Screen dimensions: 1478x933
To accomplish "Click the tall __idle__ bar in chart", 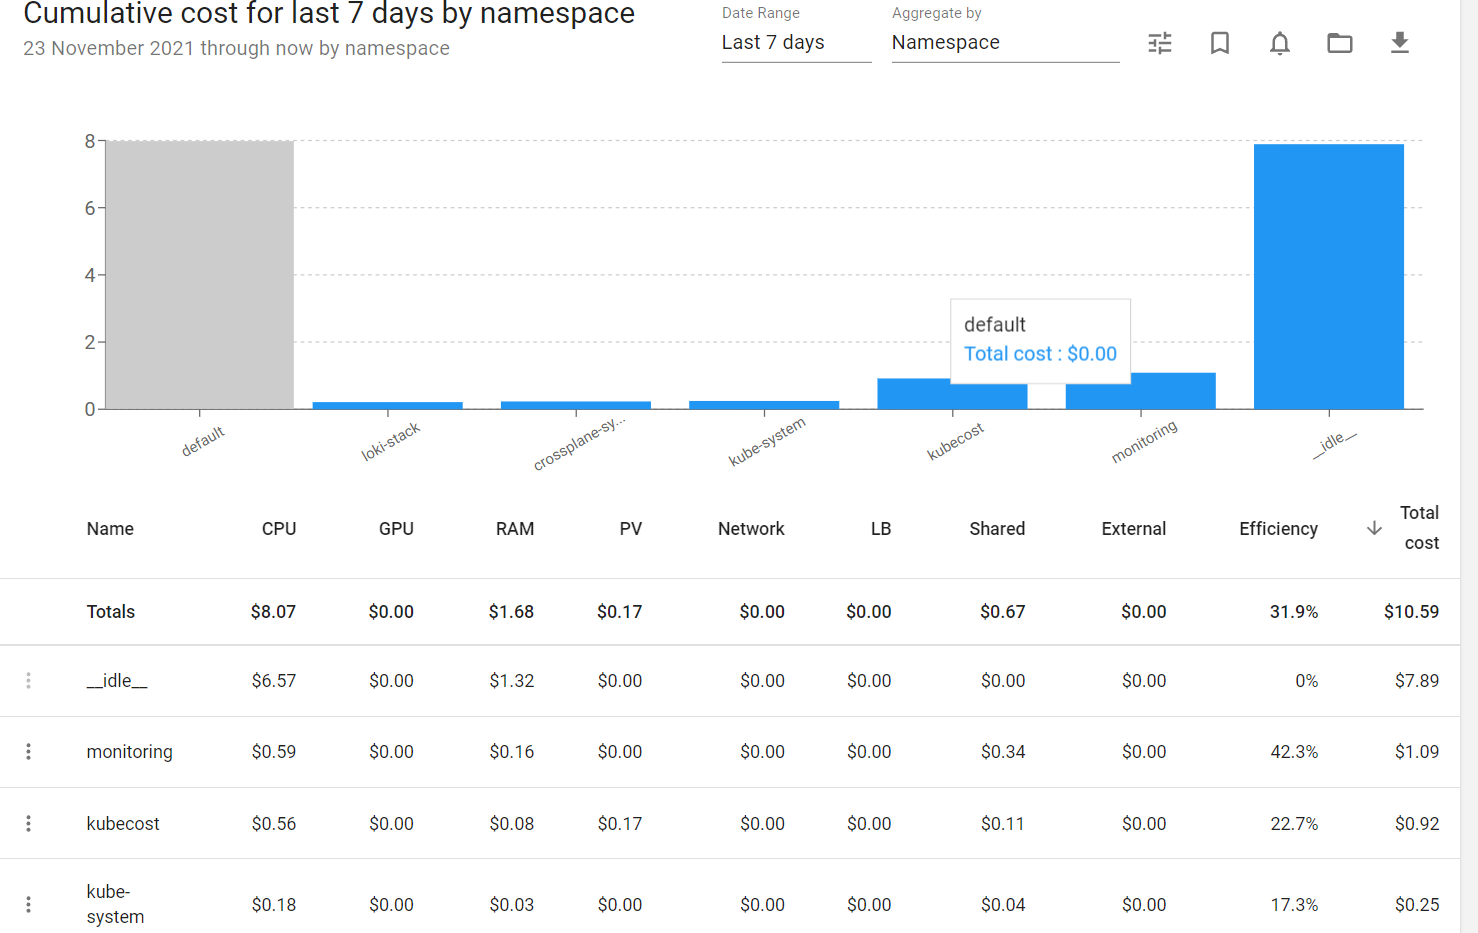I will tap(1329, 277).
